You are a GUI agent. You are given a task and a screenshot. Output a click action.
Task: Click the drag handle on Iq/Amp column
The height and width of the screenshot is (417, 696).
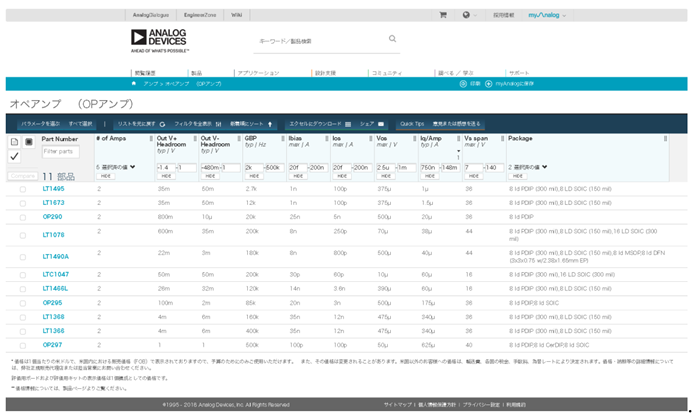[x=459, y=139]
